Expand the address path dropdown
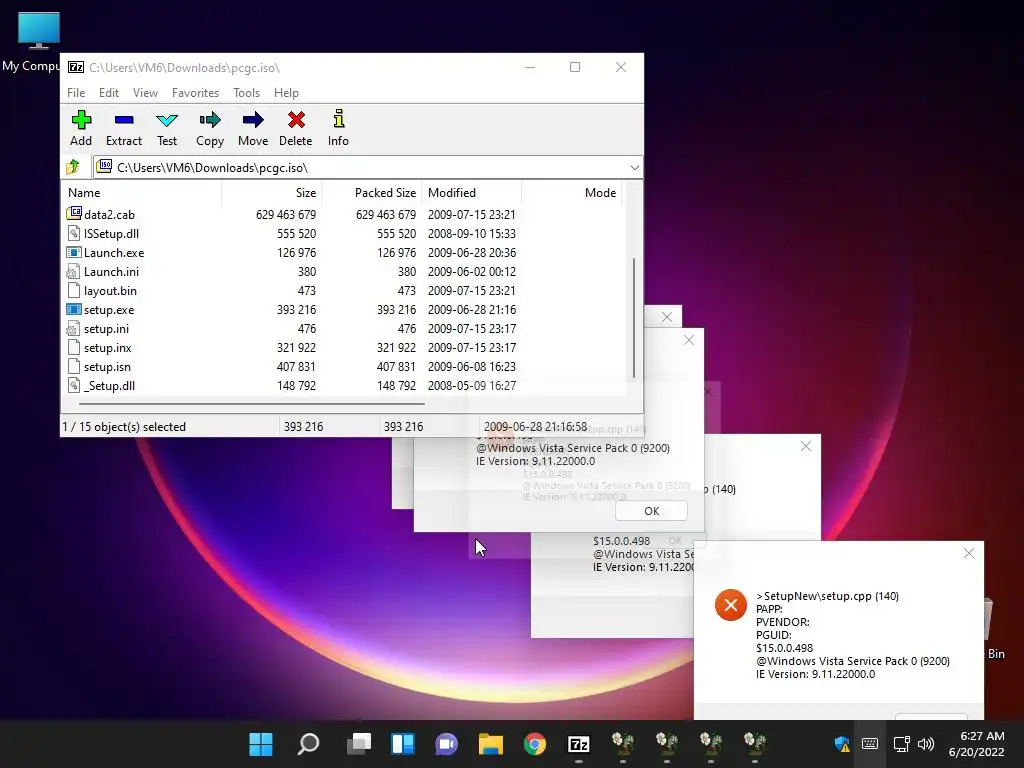The image size is (1024, 768). pyautogui.click(x=634, y=168)
